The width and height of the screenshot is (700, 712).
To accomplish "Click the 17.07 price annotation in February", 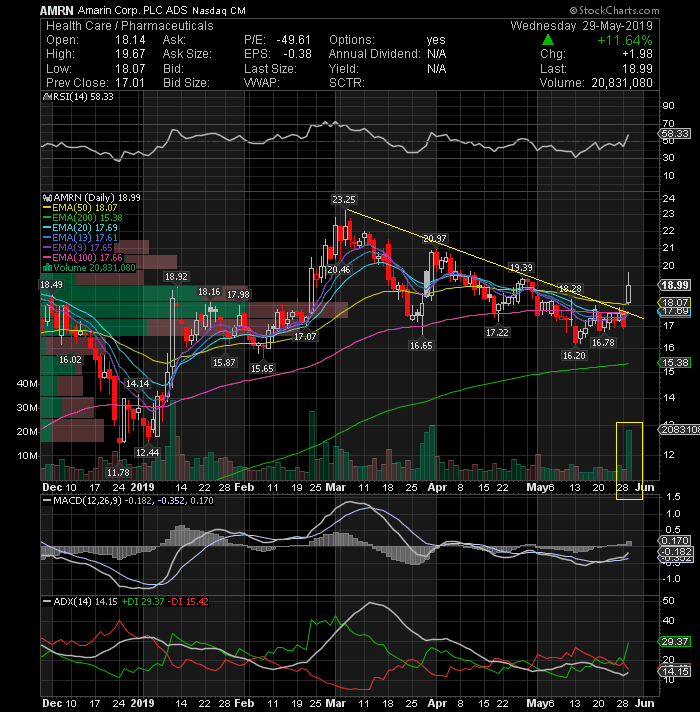I will pyautogui.click(x=305, y=336).
